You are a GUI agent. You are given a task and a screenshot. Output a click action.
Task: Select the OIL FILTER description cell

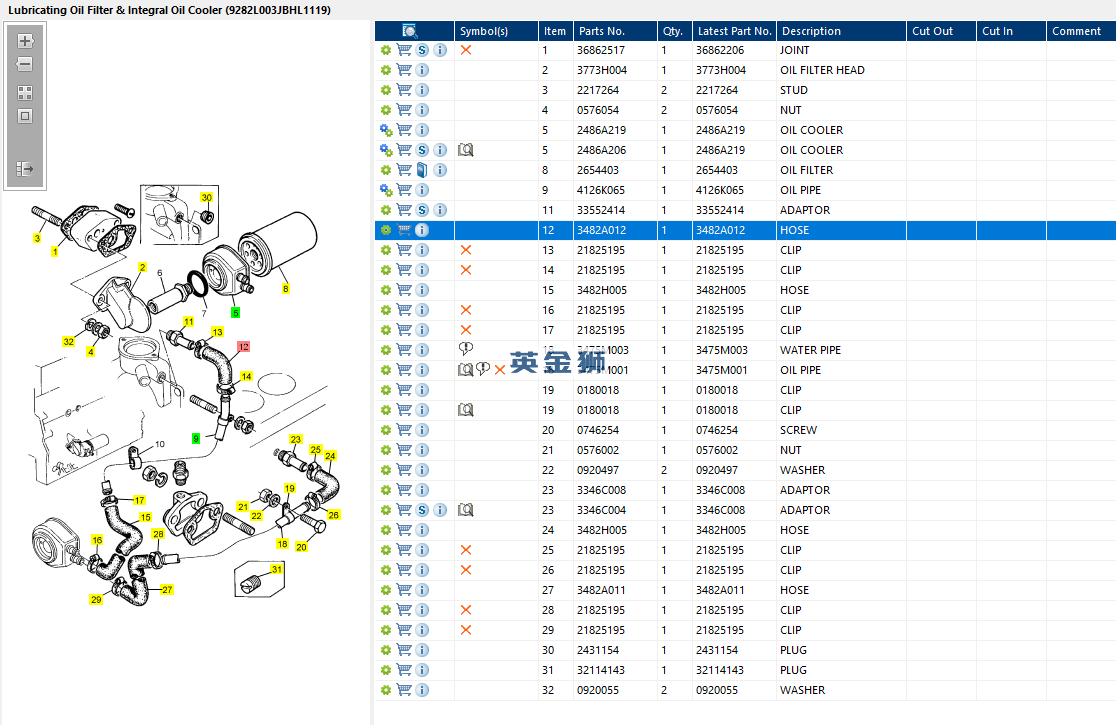[806, 170]
